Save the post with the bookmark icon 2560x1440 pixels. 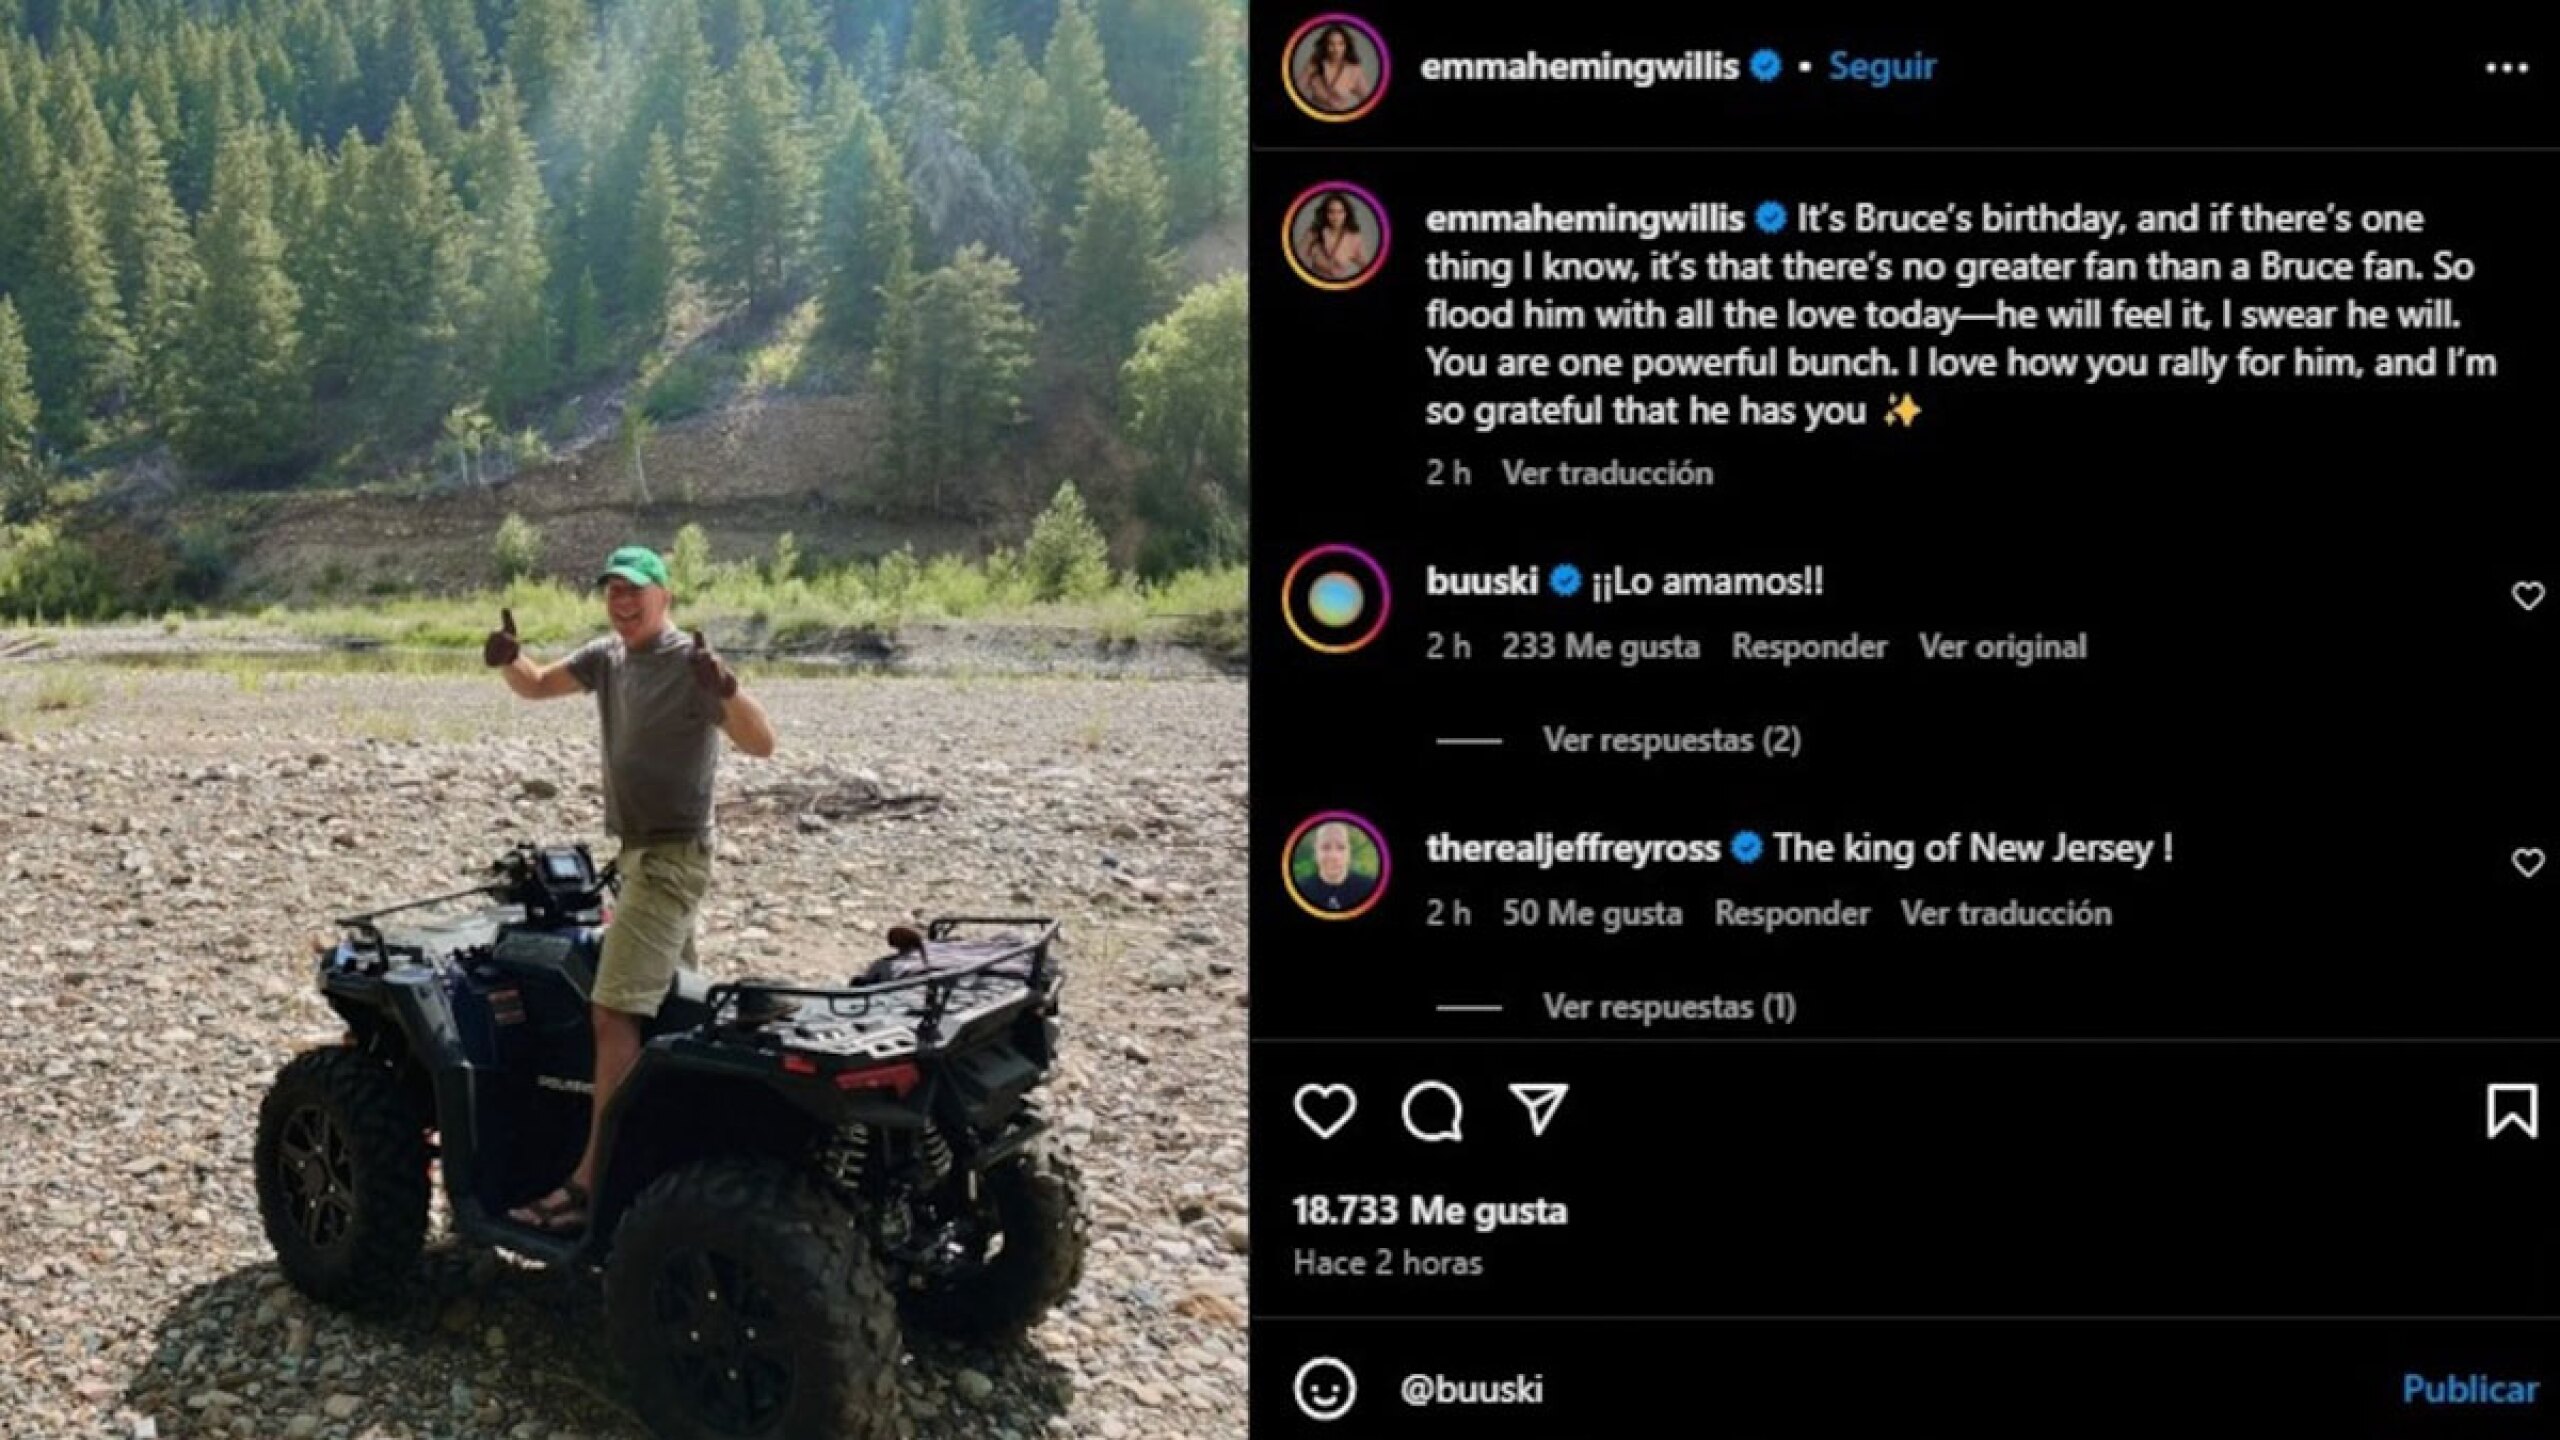click(x=2512, y=1111)
